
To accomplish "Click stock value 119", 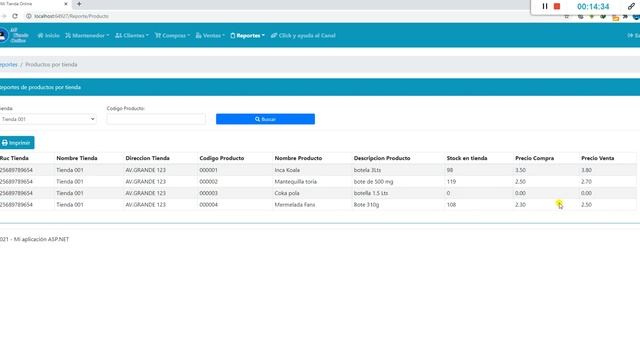I will (451, 182).
